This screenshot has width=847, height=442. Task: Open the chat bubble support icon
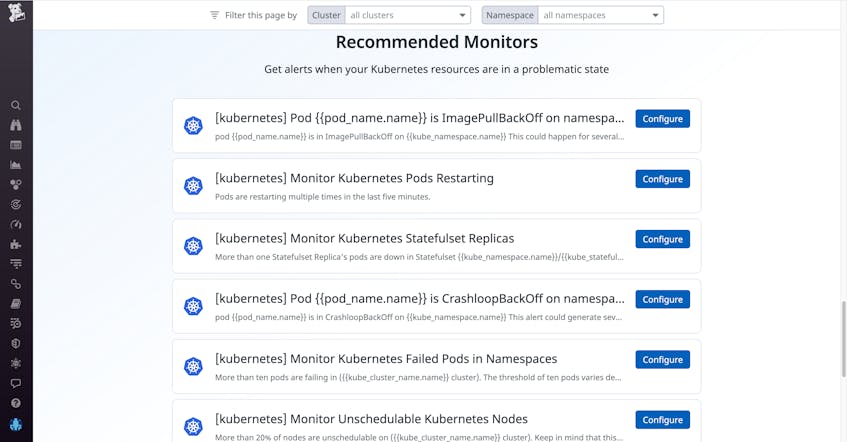(16, 383)
